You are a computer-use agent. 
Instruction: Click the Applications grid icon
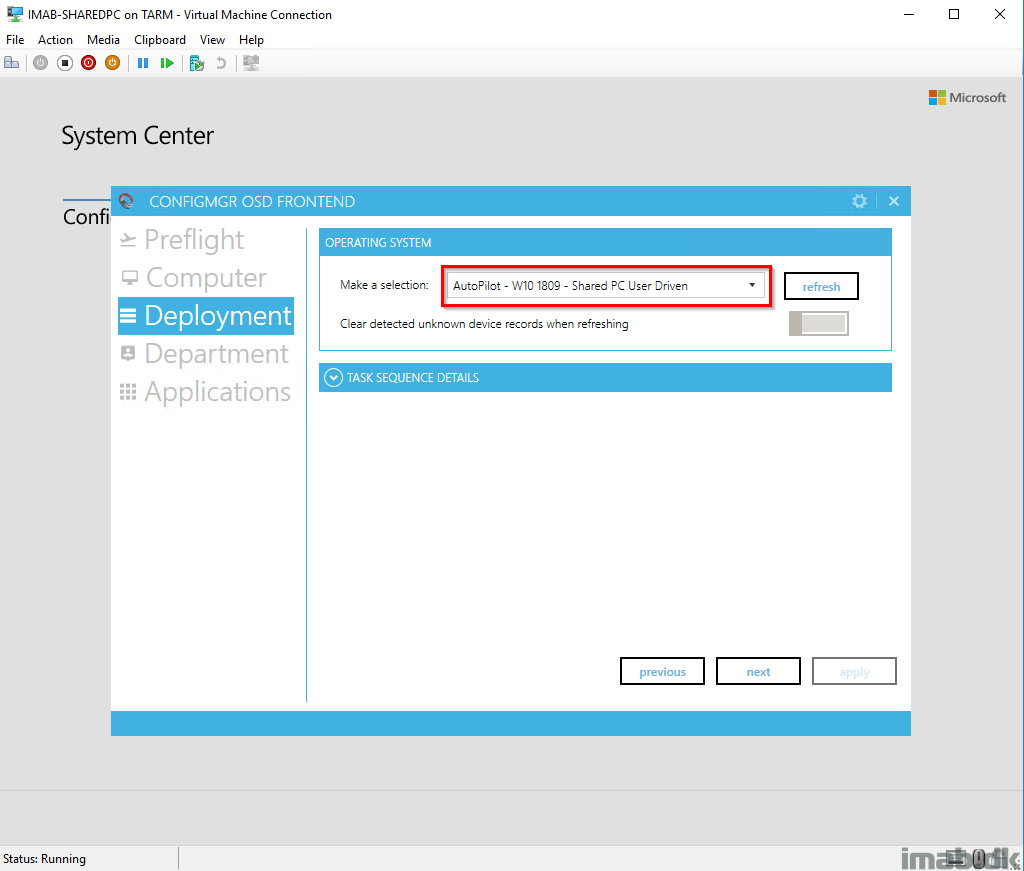coord(128,392)
